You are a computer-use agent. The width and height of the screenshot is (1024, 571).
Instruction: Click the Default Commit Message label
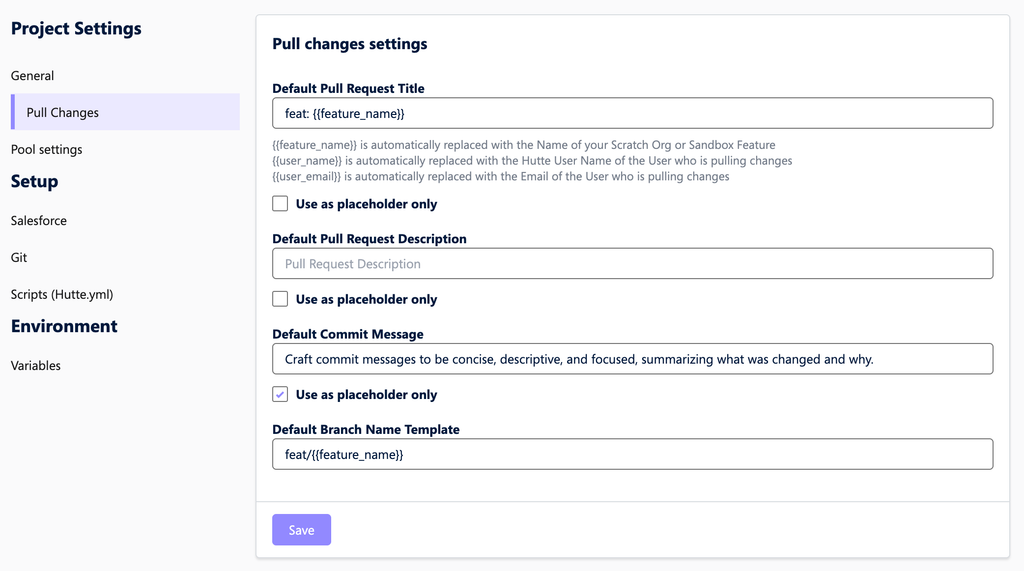pyautogui.click(x=348, y=334)
